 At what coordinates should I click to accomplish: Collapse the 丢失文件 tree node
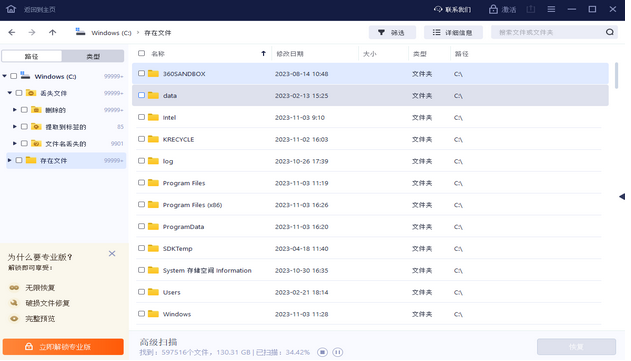[10, 93]
